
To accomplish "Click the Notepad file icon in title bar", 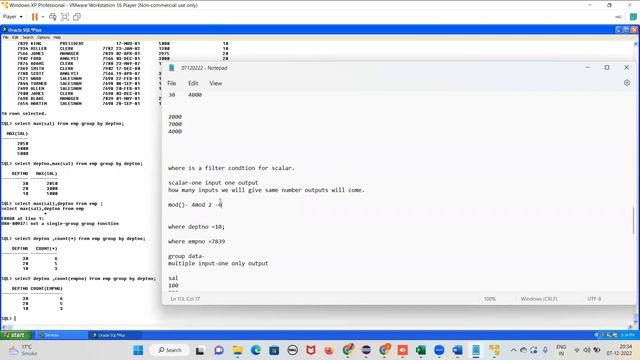I will (x=172, y=68).
